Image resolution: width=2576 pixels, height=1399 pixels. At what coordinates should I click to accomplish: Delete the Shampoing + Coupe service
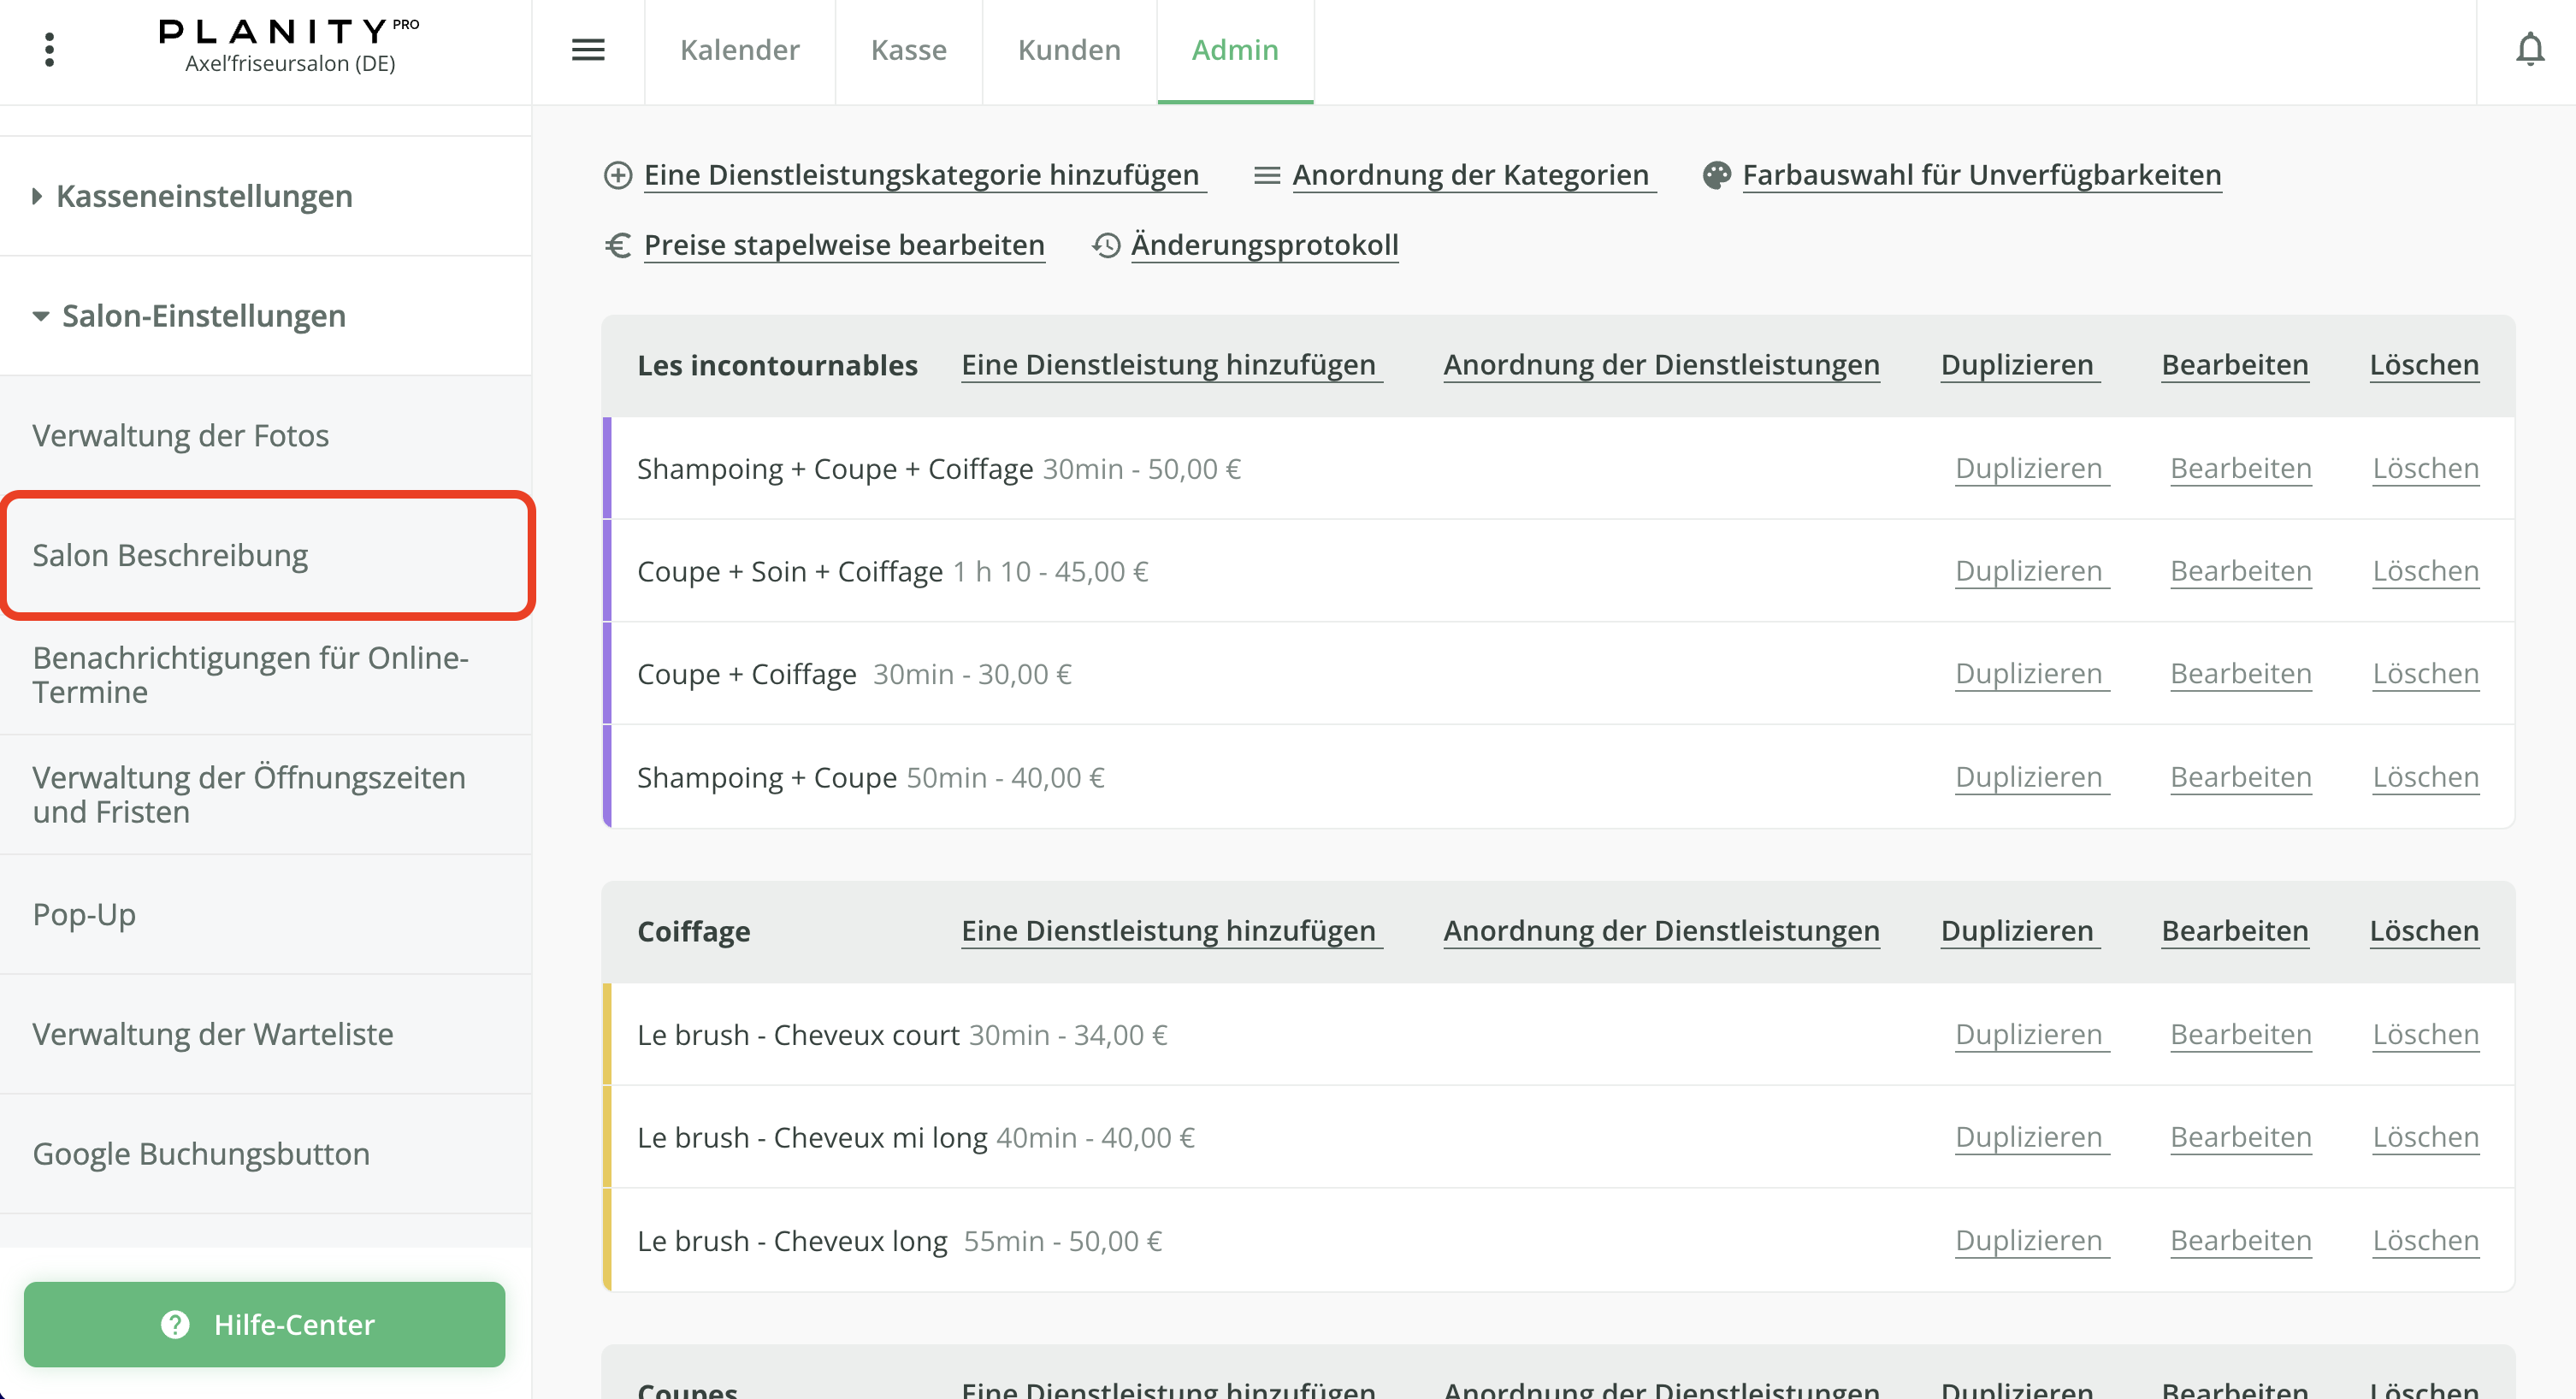(x=2425, y=777)
